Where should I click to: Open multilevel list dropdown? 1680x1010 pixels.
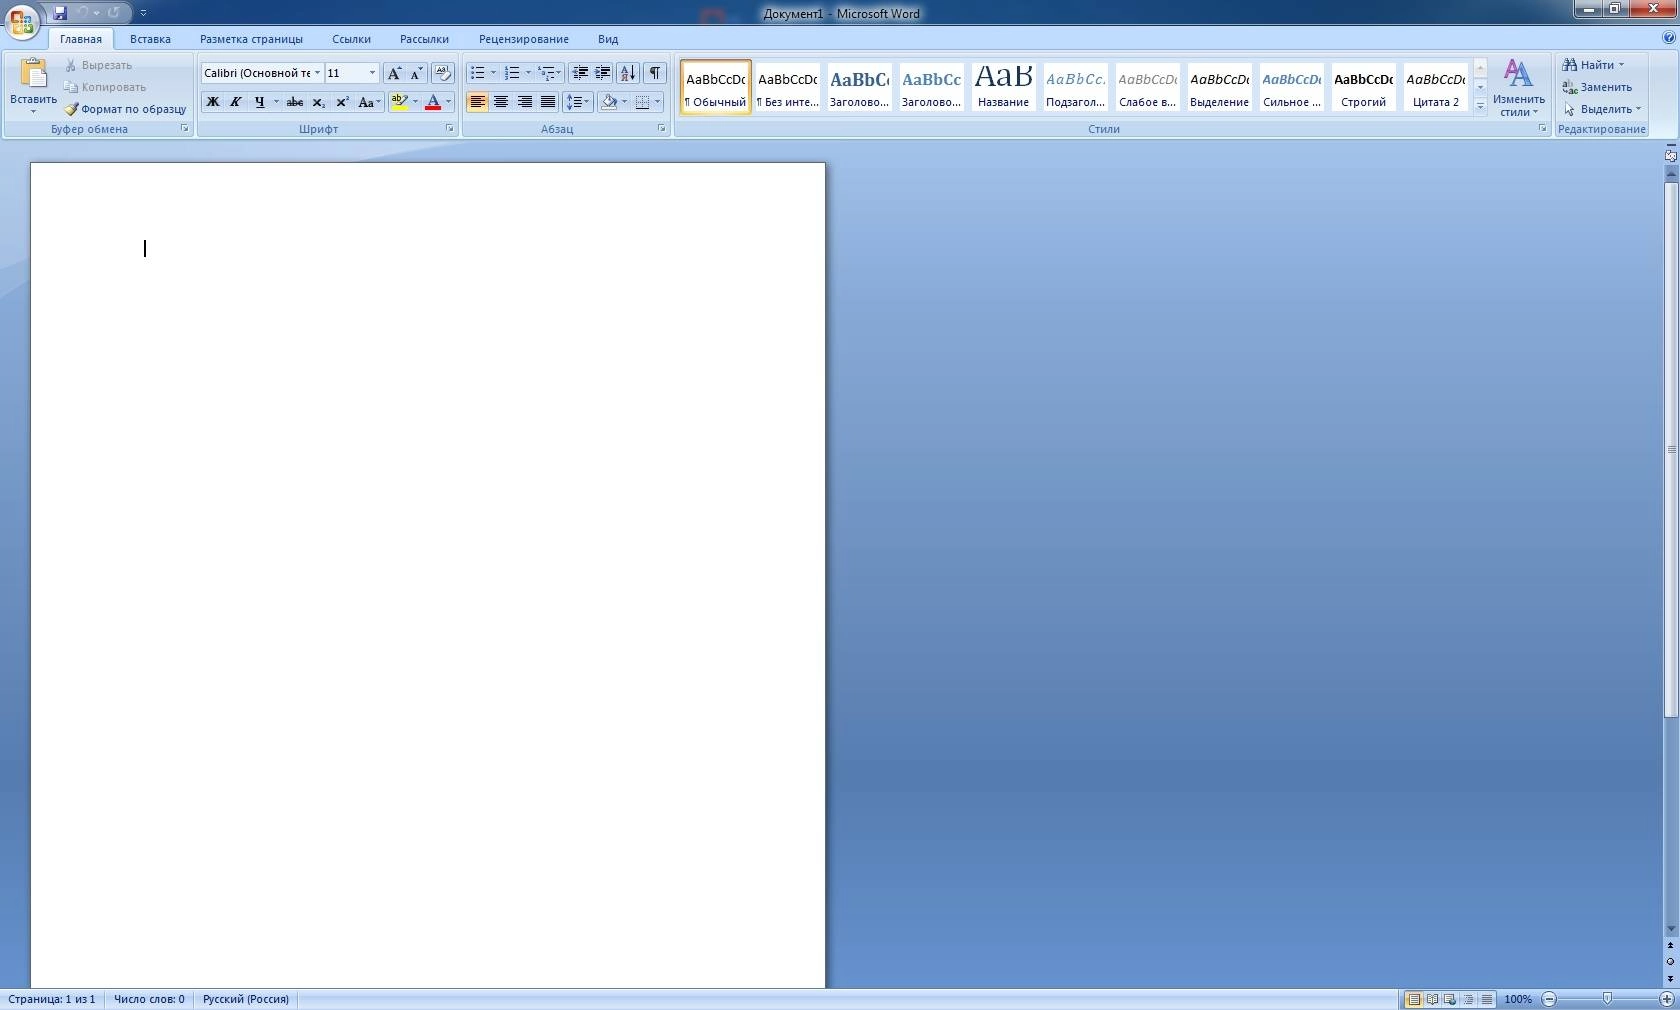pos(558,73)
